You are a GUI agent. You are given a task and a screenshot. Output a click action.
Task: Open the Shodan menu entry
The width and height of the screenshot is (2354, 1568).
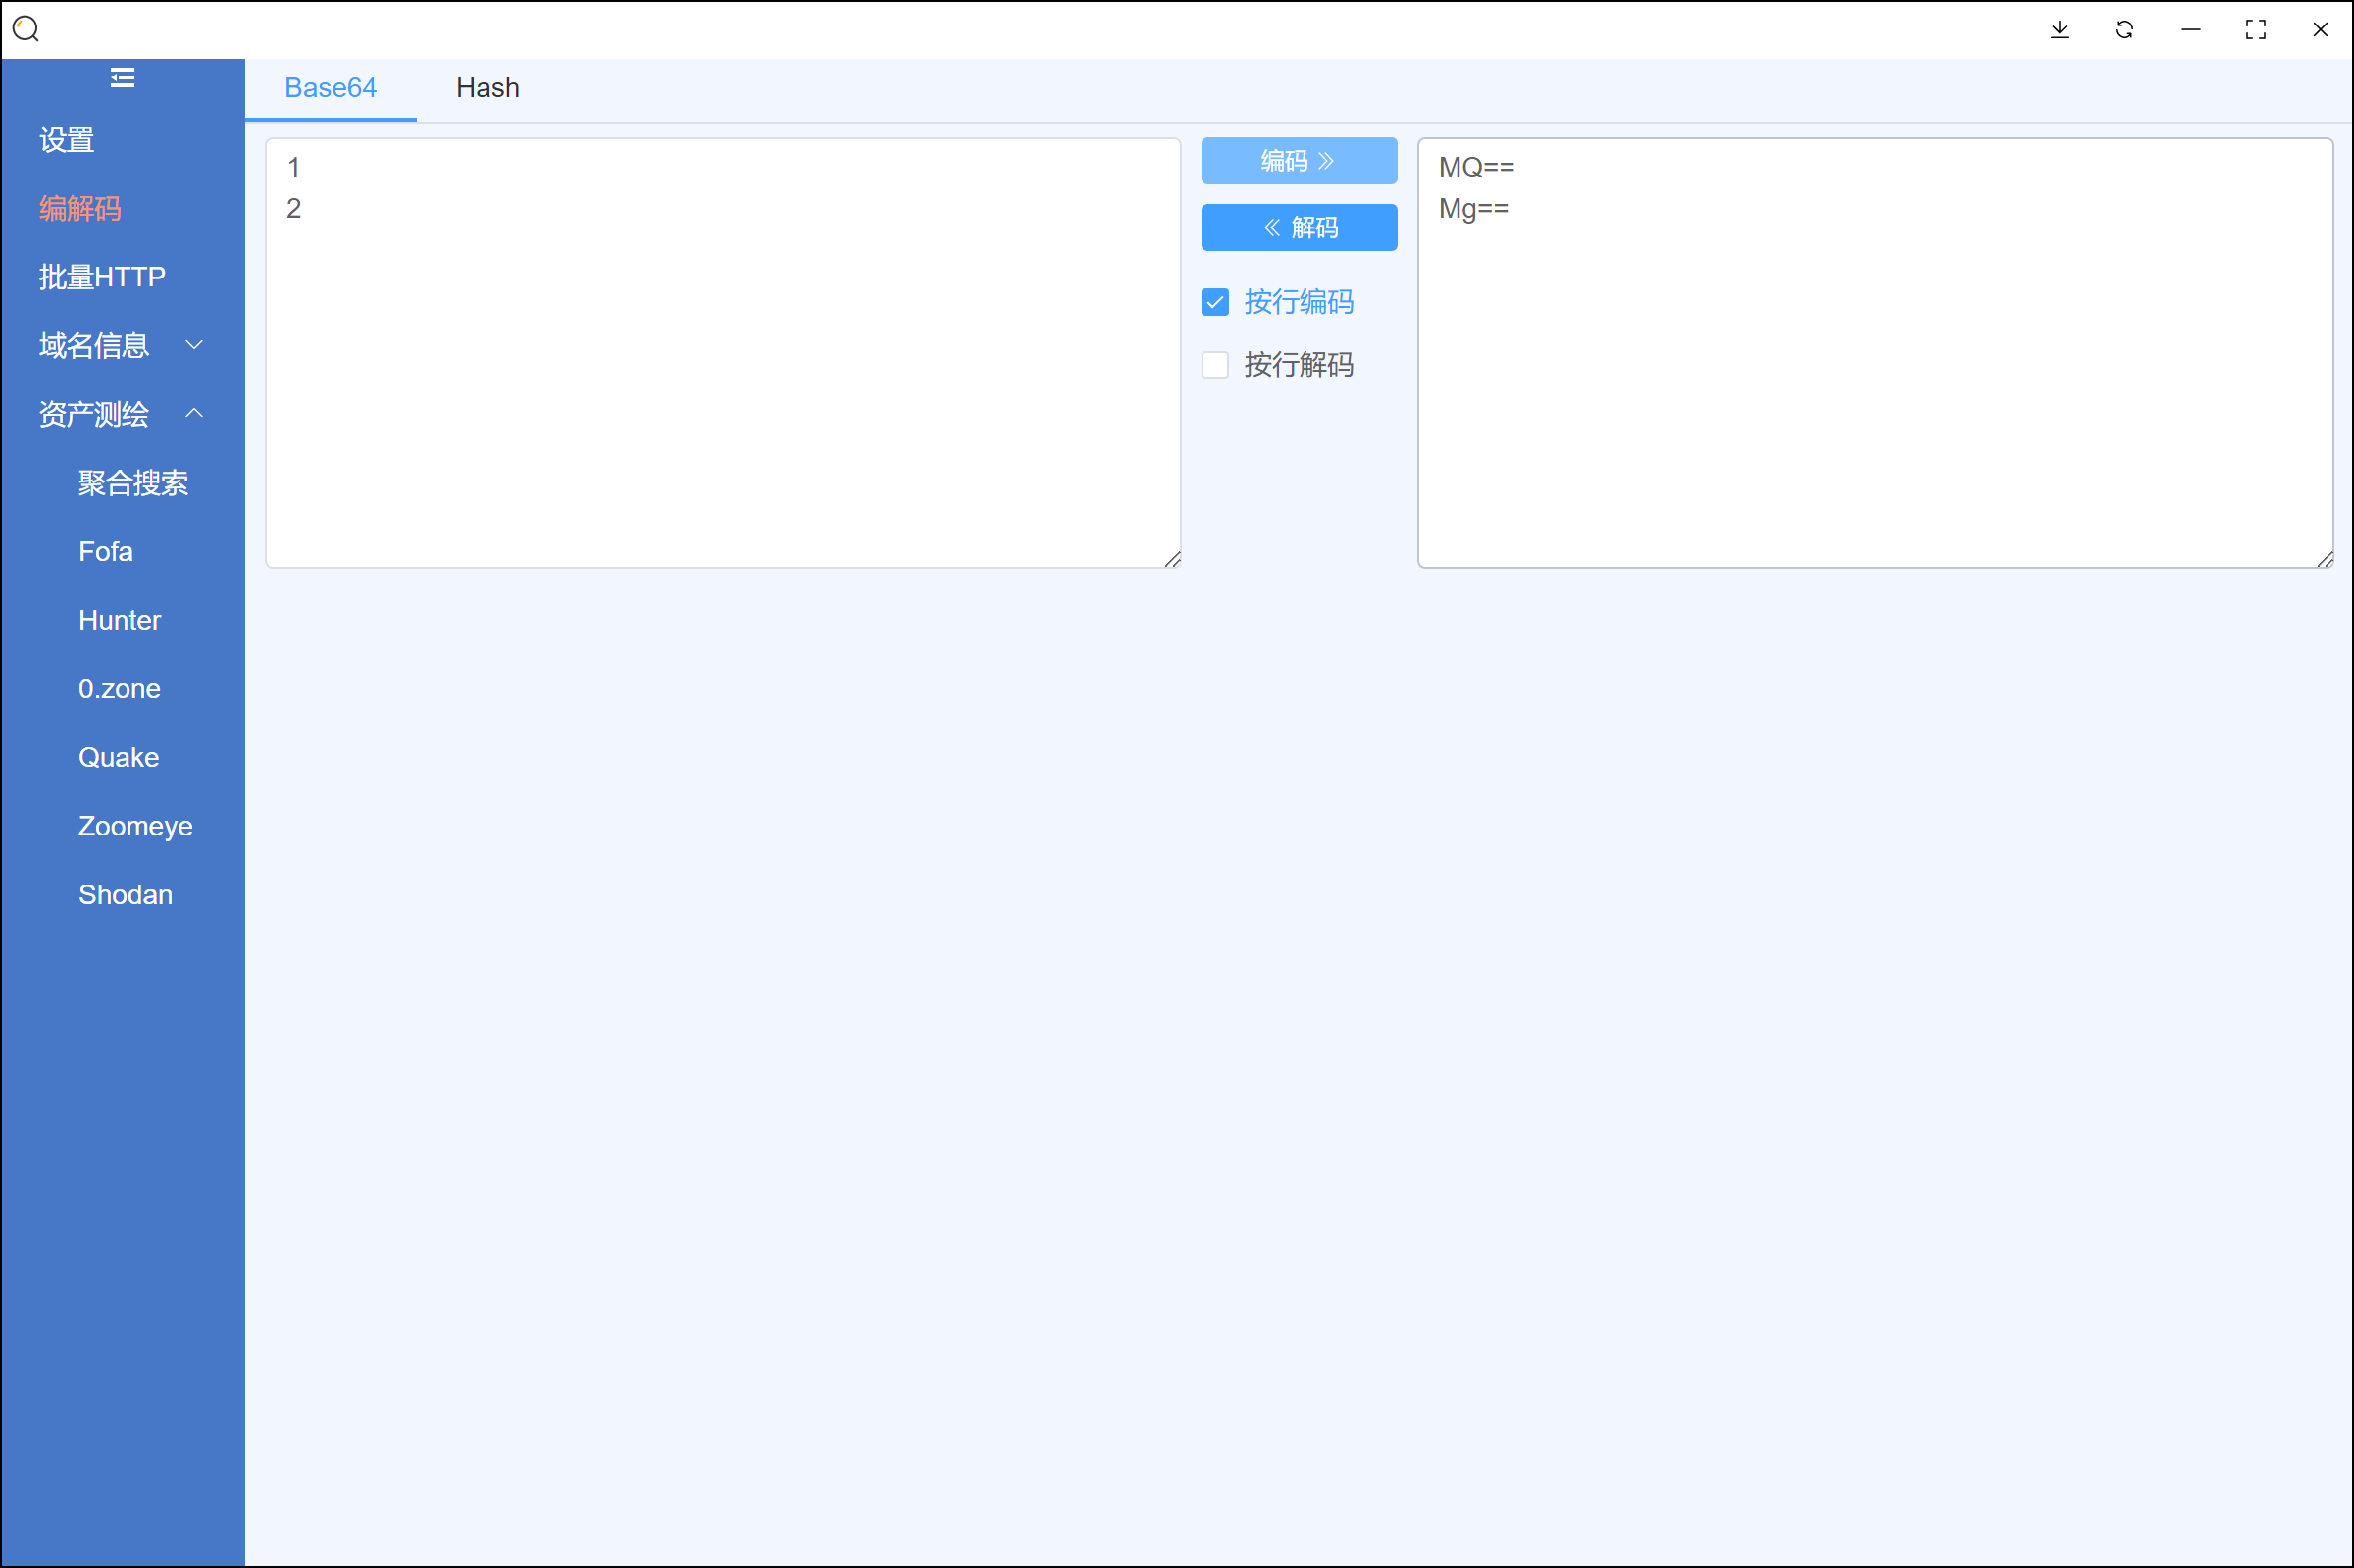click(125, 895)
